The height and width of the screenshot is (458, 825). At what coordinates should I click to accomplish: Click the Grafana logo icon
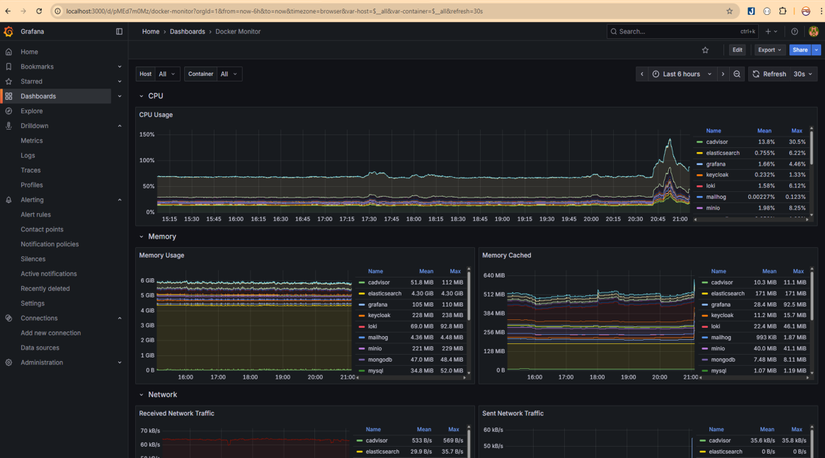tap(9, 31)
